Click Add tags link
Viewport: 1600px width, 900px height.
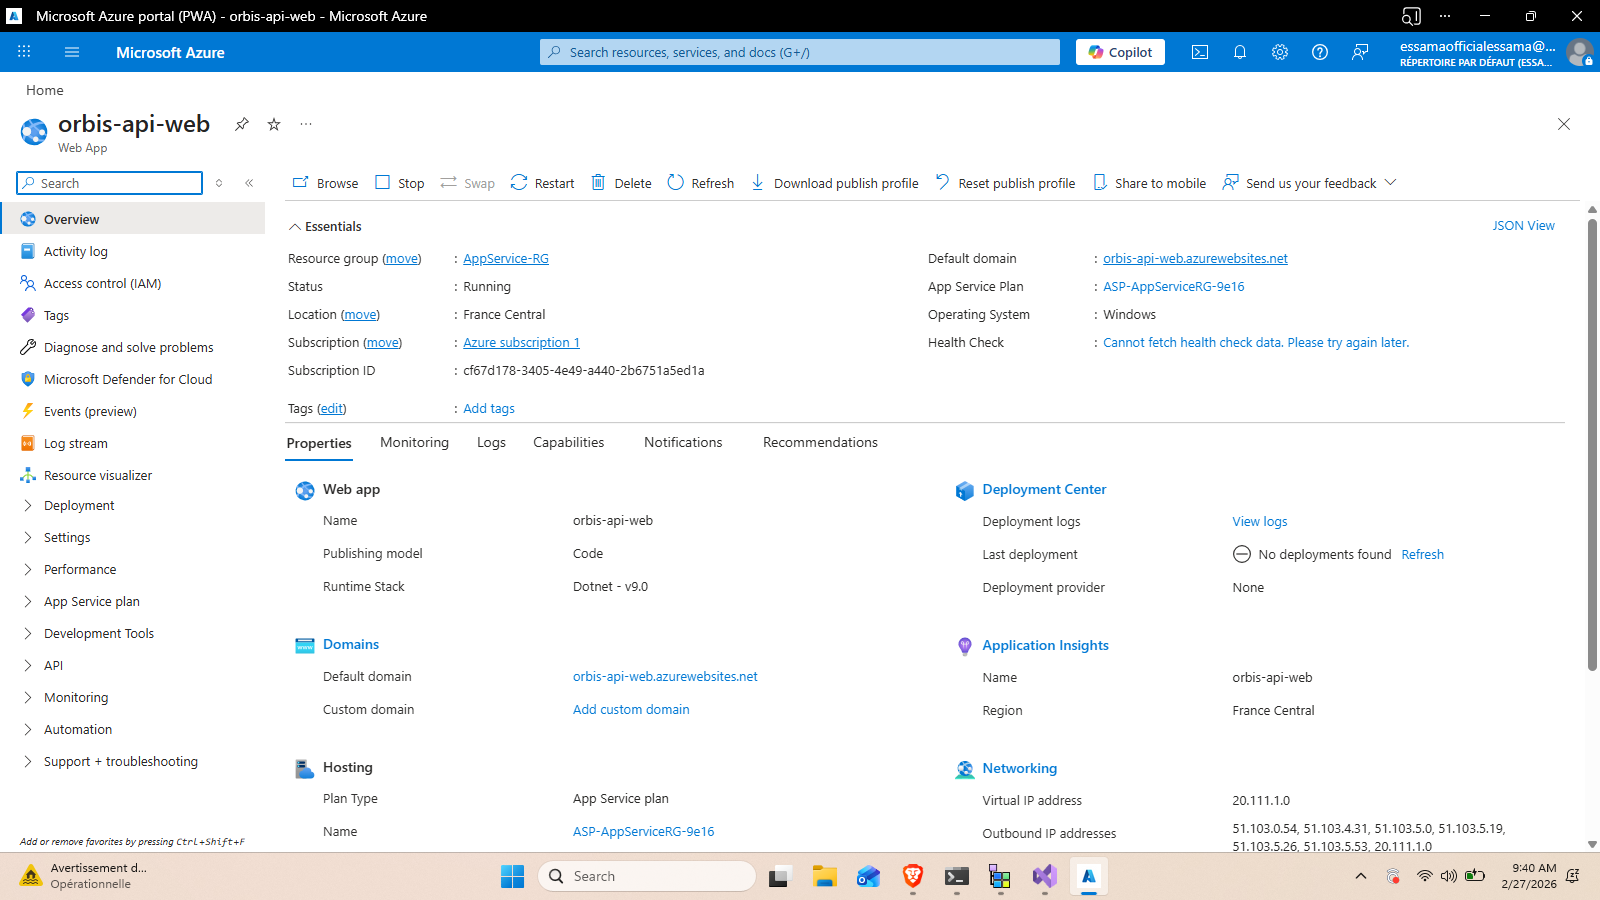pos(489,409)
